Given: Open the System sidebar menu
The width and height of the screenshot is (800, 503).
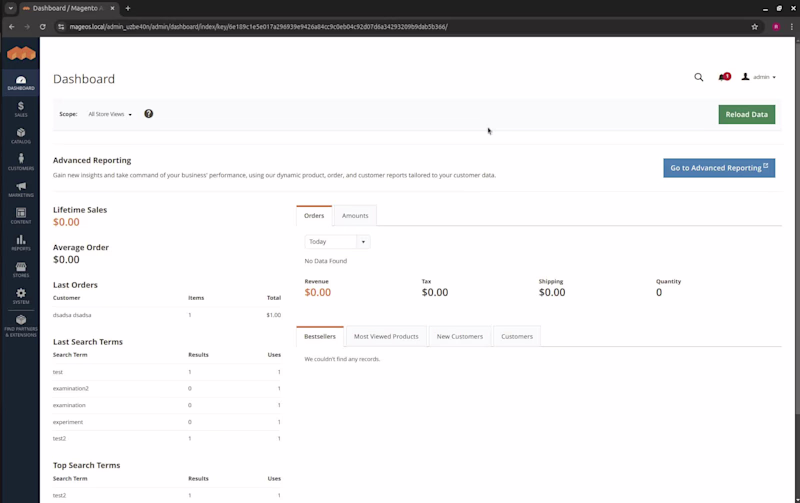Looking at the screenshot, I should tap(21, 296).
